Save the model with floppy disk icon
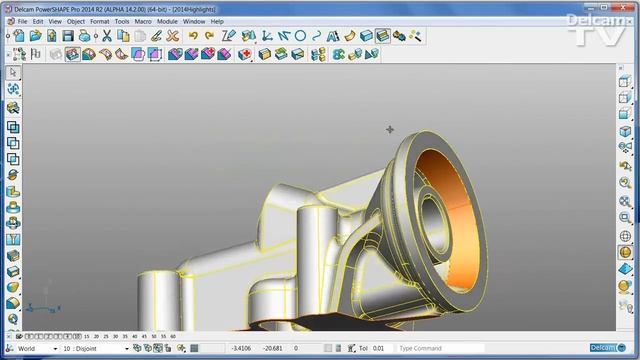The width and height of the screenshot is (640, 360). tap(68, 36)
